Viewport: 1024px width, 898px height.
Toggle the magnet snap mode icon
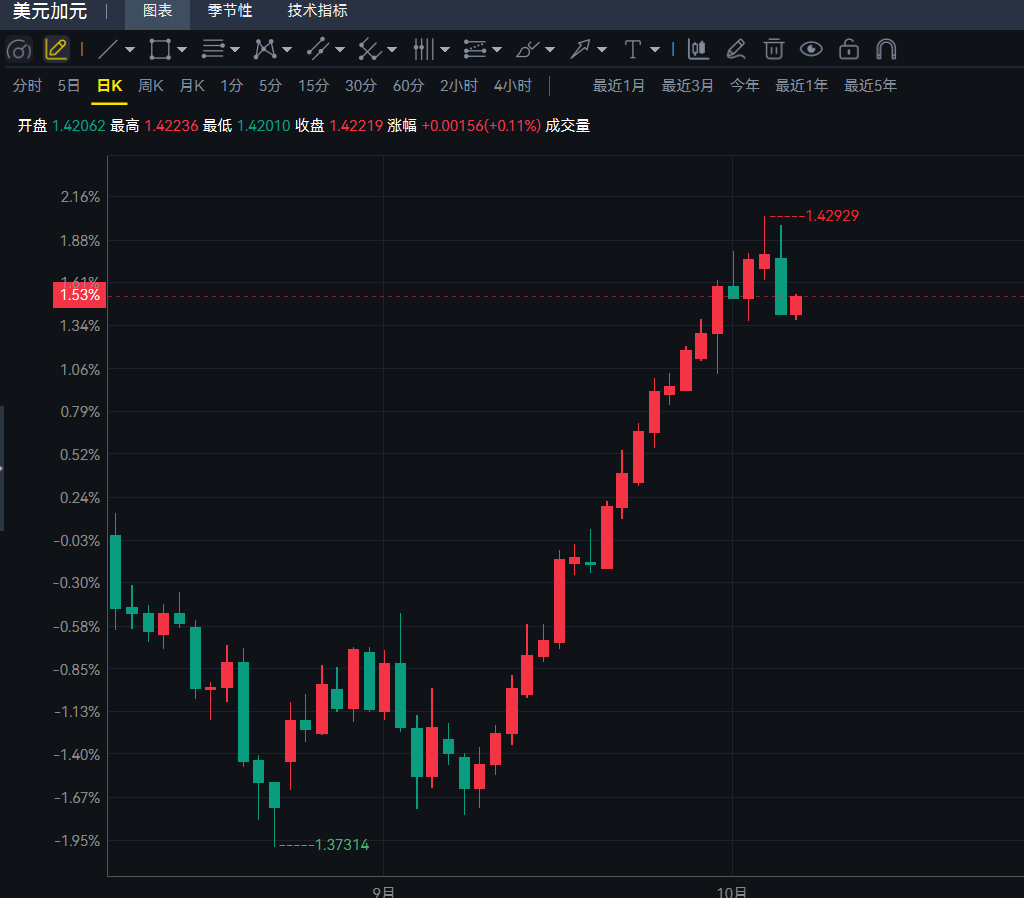(886, 49)
